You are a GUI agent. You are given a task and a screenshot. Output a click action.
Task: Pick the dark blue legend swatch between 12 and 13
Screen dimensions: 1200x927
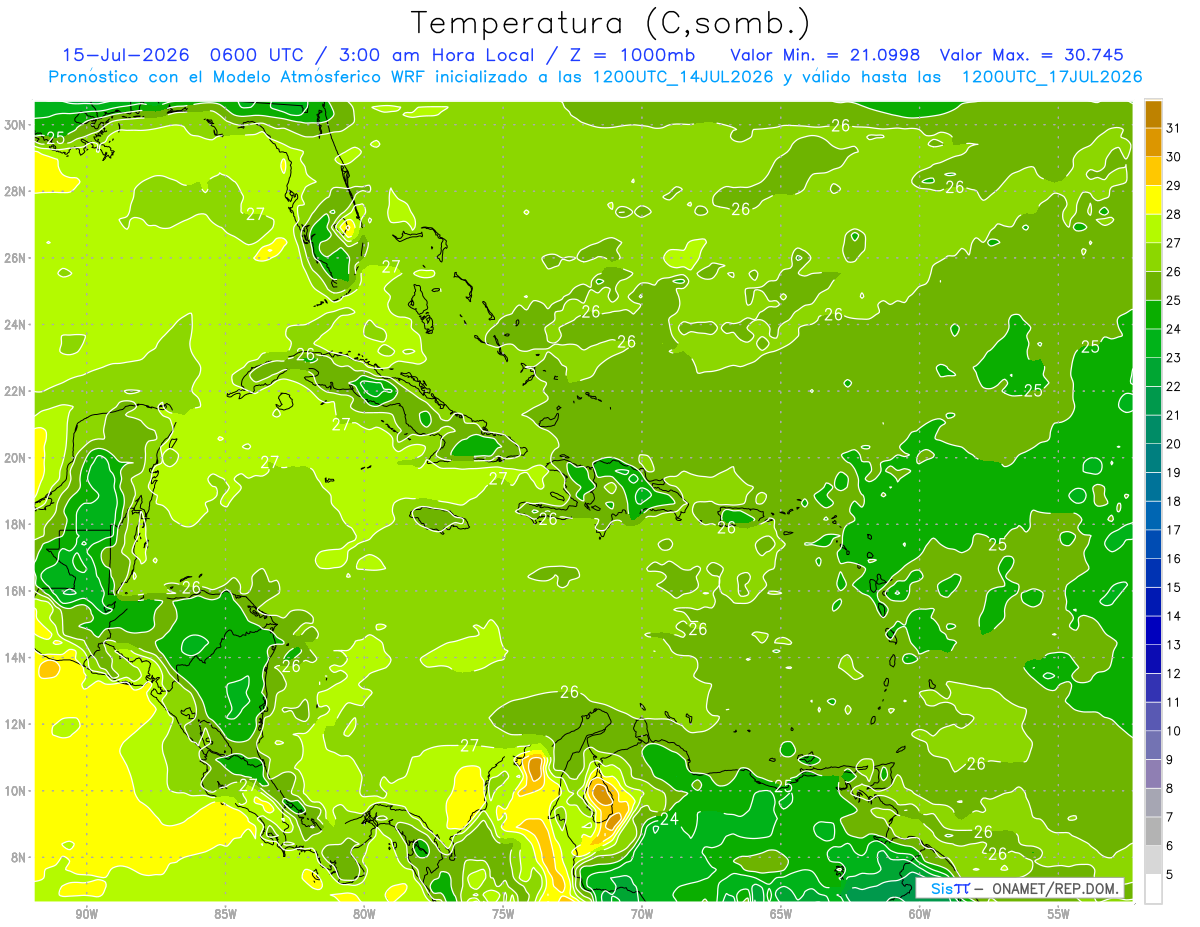1153,658
